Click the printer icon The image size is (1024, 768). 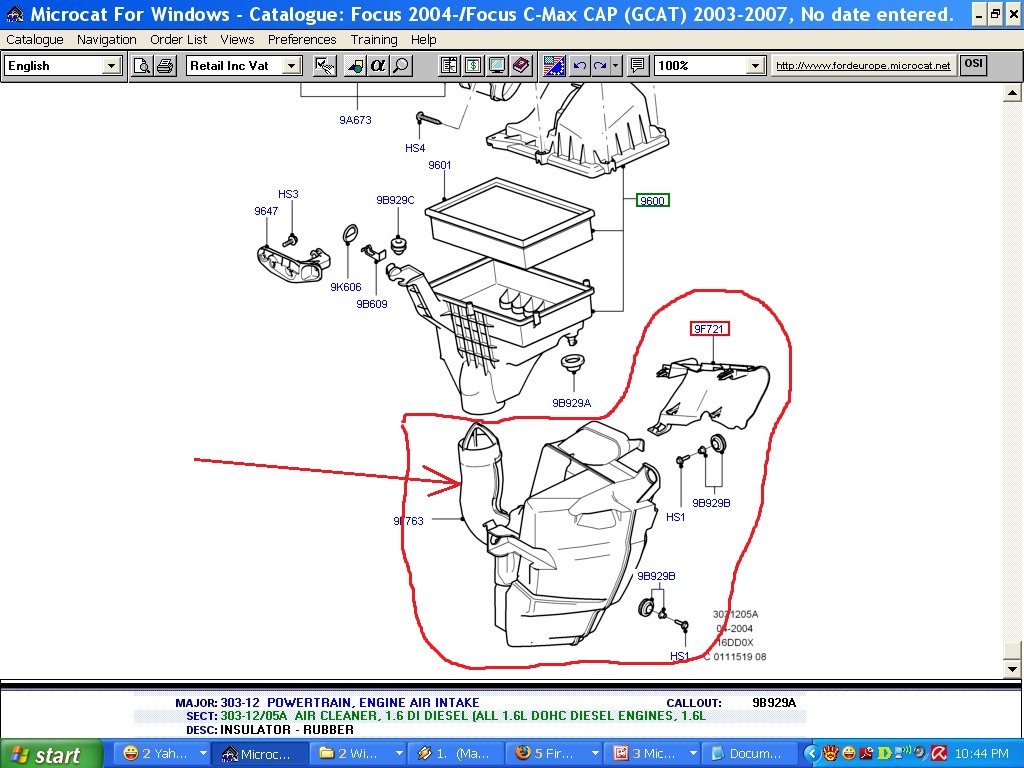point(165,66)
